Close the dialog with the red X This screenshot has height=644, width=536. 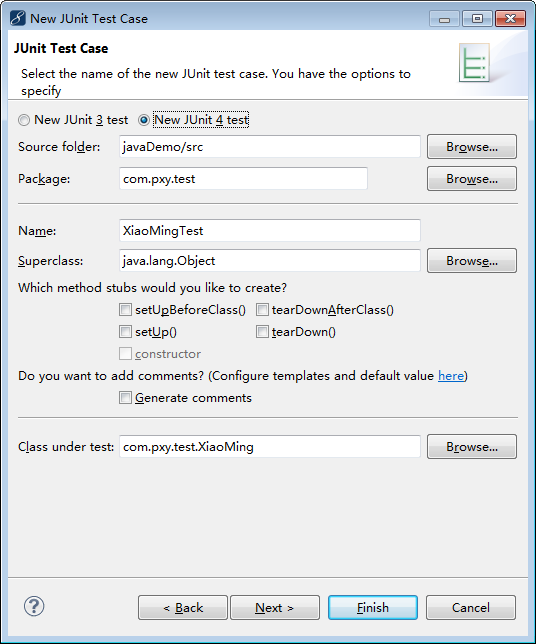(511, 19)
